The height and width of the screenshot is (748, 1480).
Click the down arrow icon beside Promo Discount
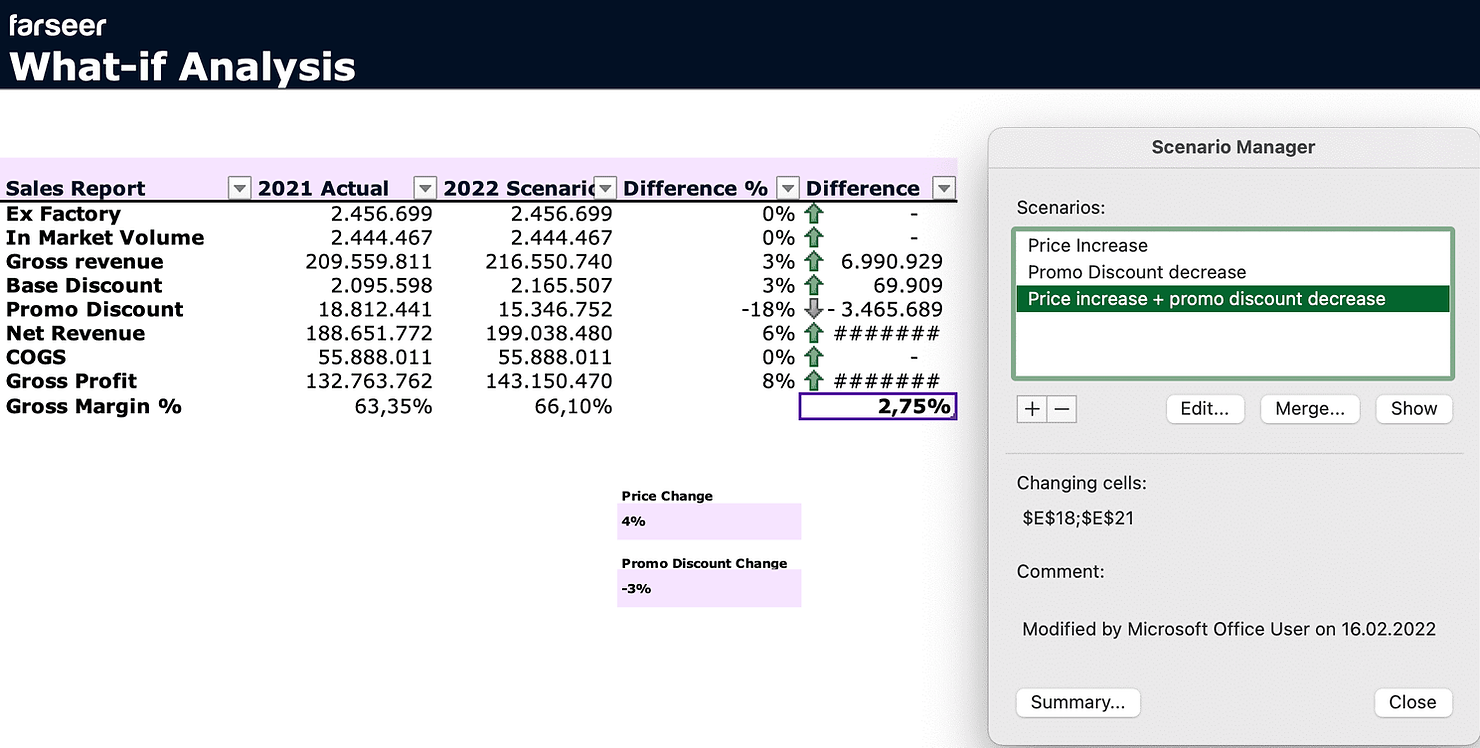[x=815, y=310]
